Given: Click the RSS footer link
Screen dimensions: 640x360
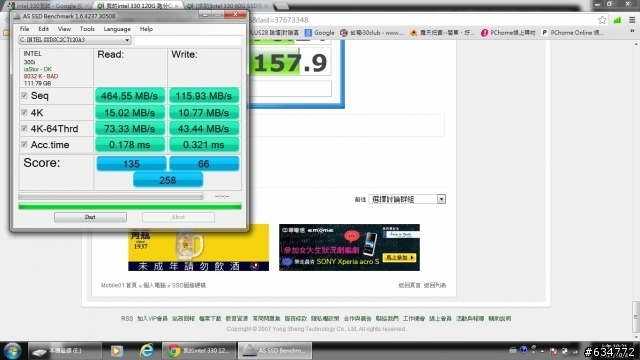Looking at the screenshot, I should click(x=127, y=318).
